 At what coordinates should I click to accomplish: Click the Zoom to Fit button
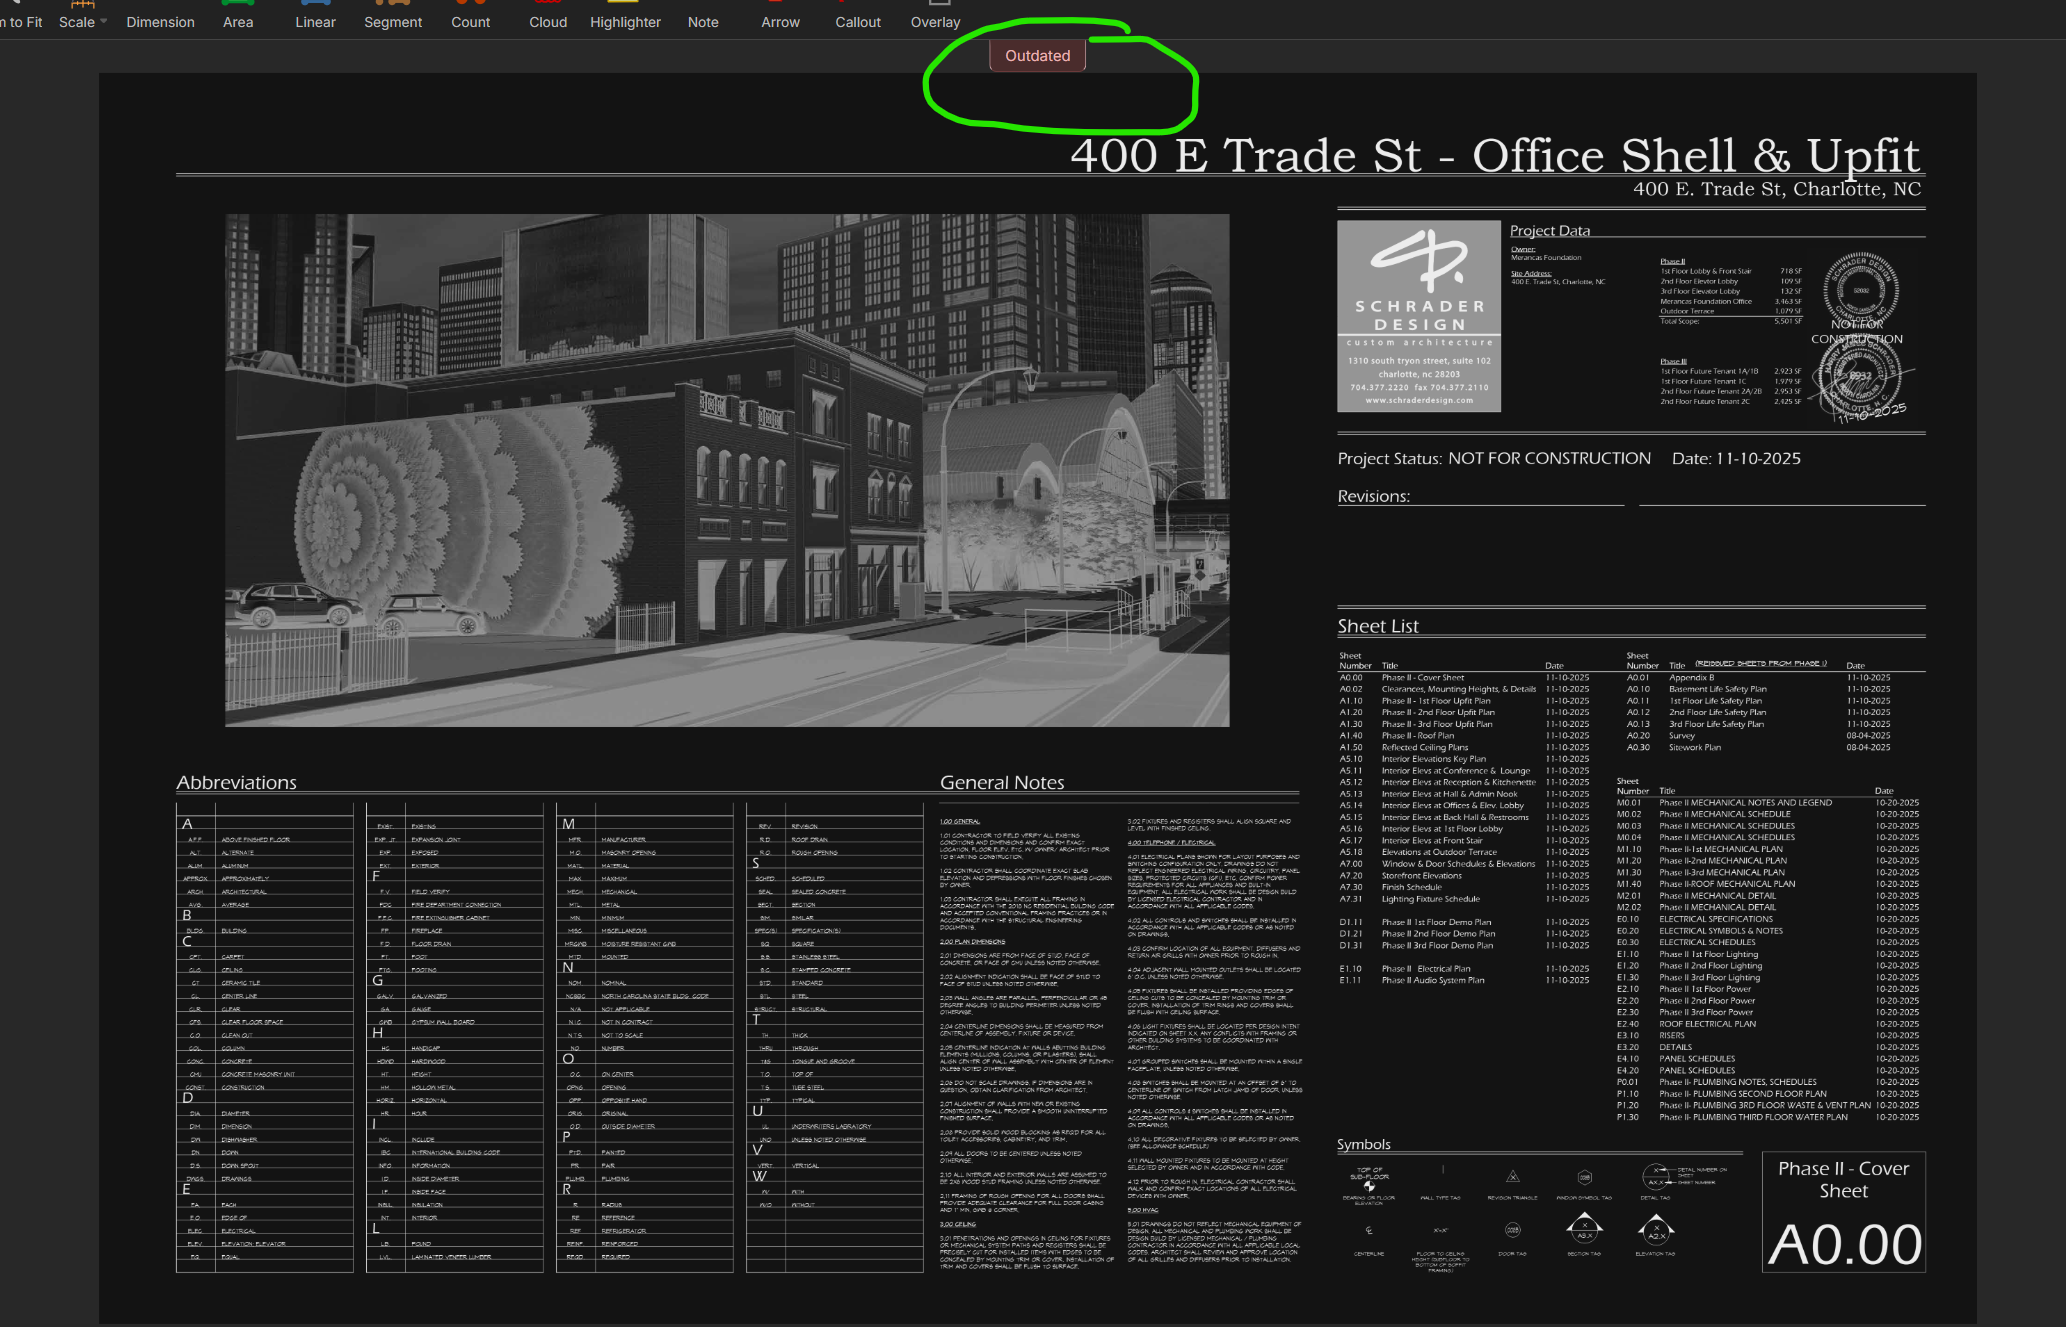(x=22, y=21)
